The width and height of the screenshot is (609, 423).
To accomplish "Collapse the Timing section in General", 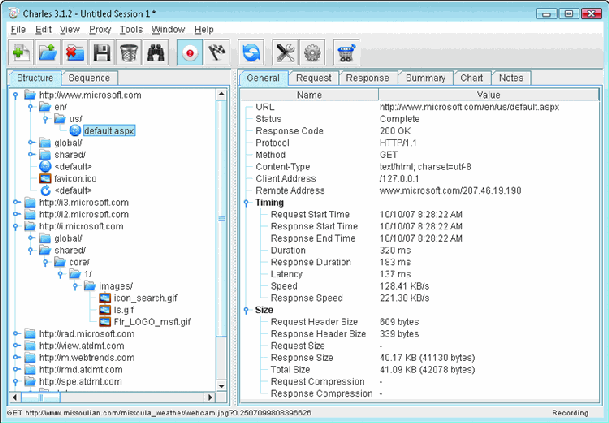I will 246,203.
